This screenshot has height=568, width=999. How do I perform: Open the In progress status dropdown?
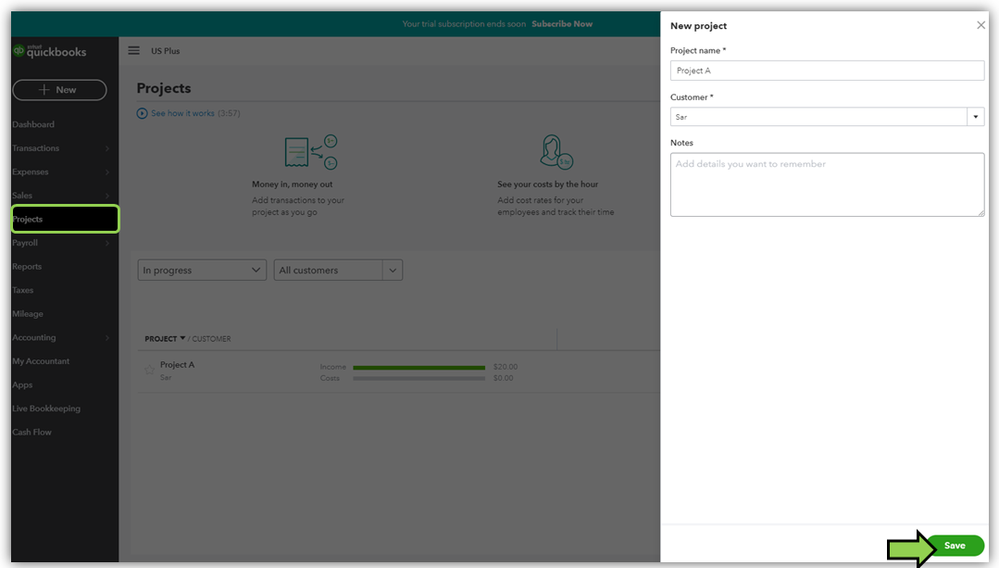click(202, 270)
